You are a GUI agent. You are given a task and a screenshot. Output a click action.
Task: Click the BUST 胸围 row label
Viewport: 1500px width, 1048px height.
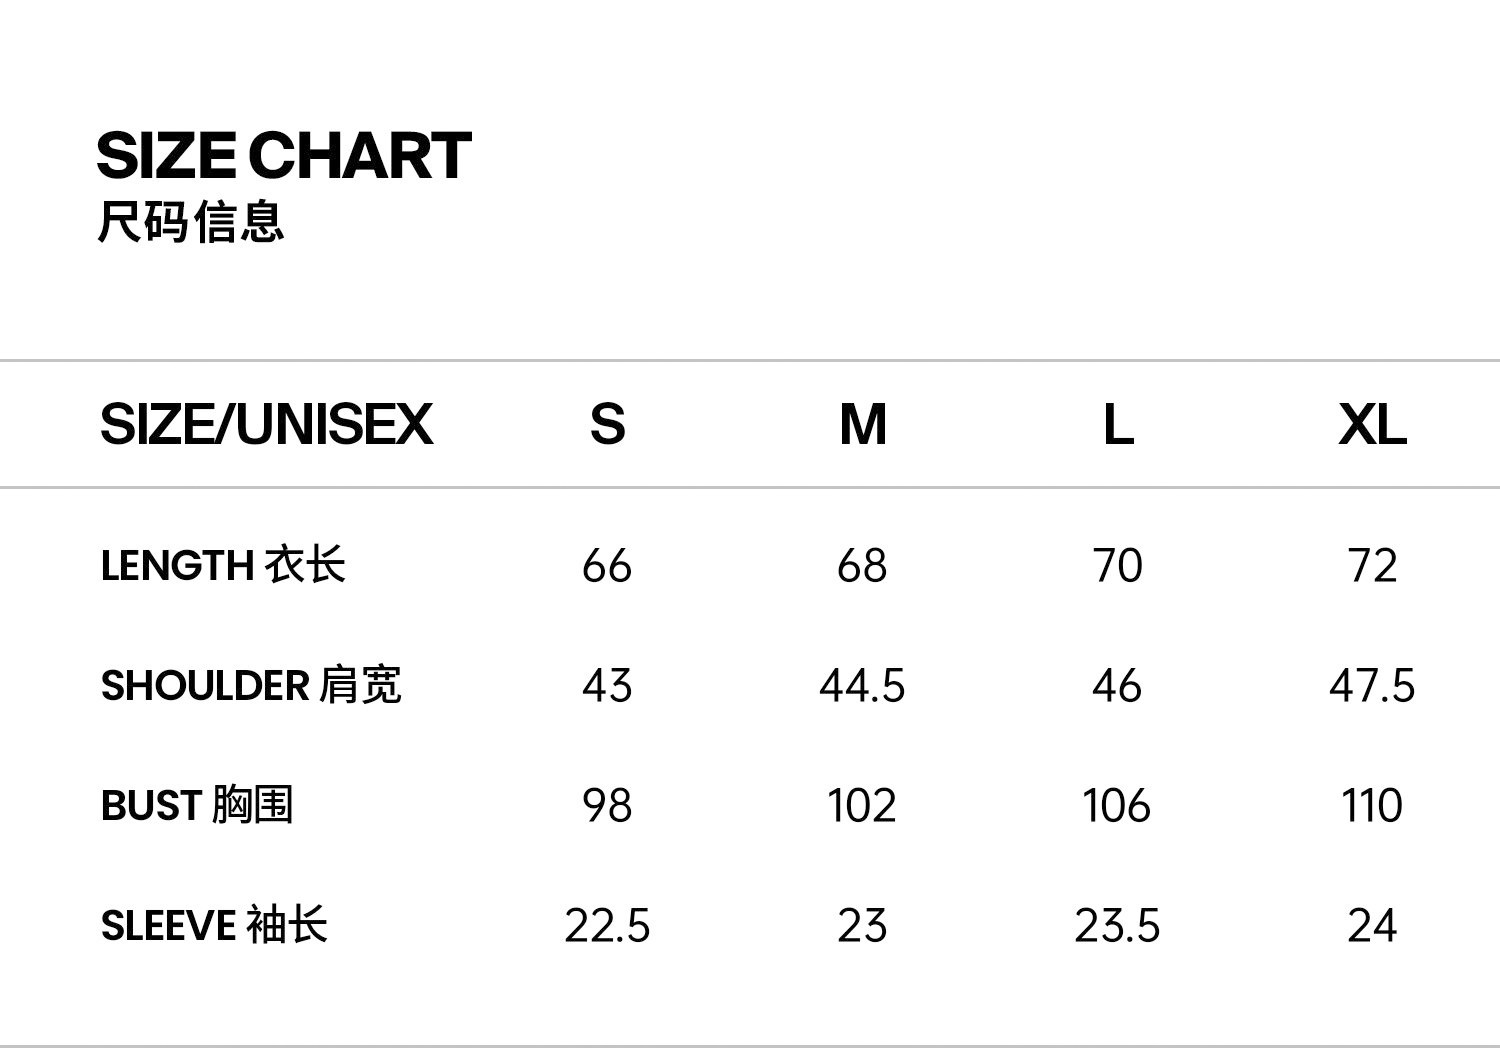click(x=197, y=805)
